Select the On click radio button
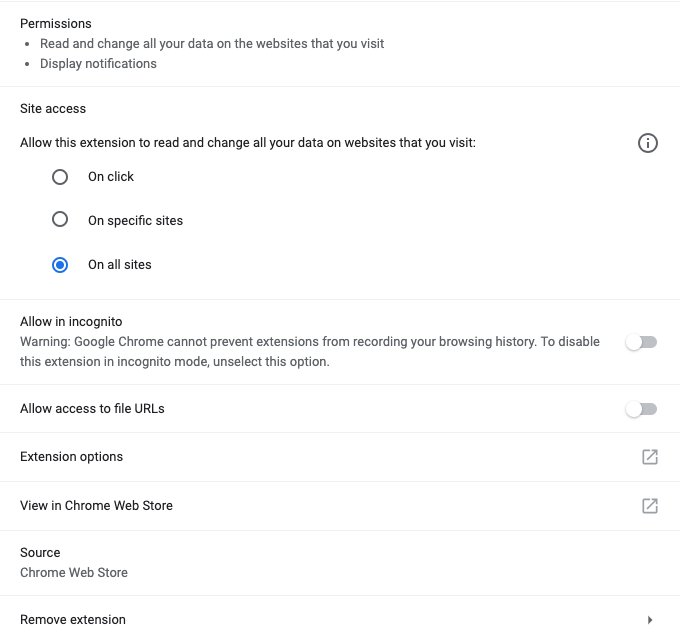This screenshot has height=636, width=680. [60, 177]
